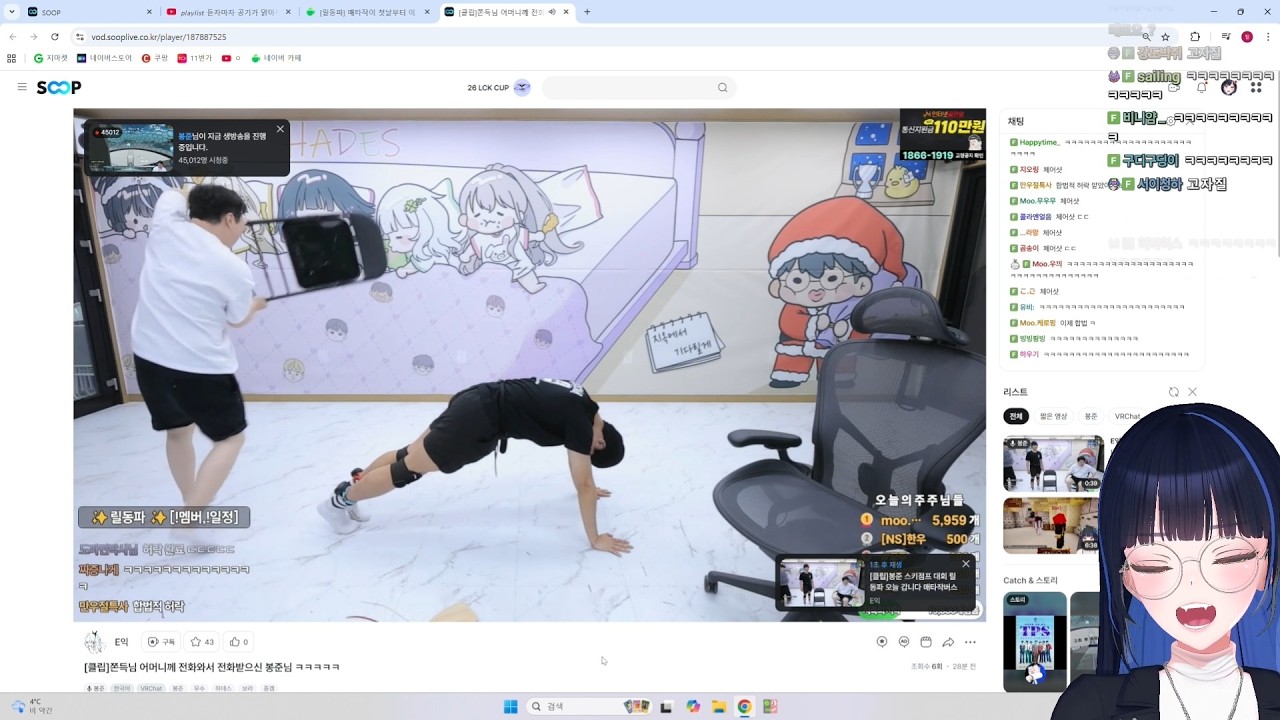Screen dimensions: 1280x720
Task: Open the YouTube bookmark icon
Action: [x=227, y=58]
